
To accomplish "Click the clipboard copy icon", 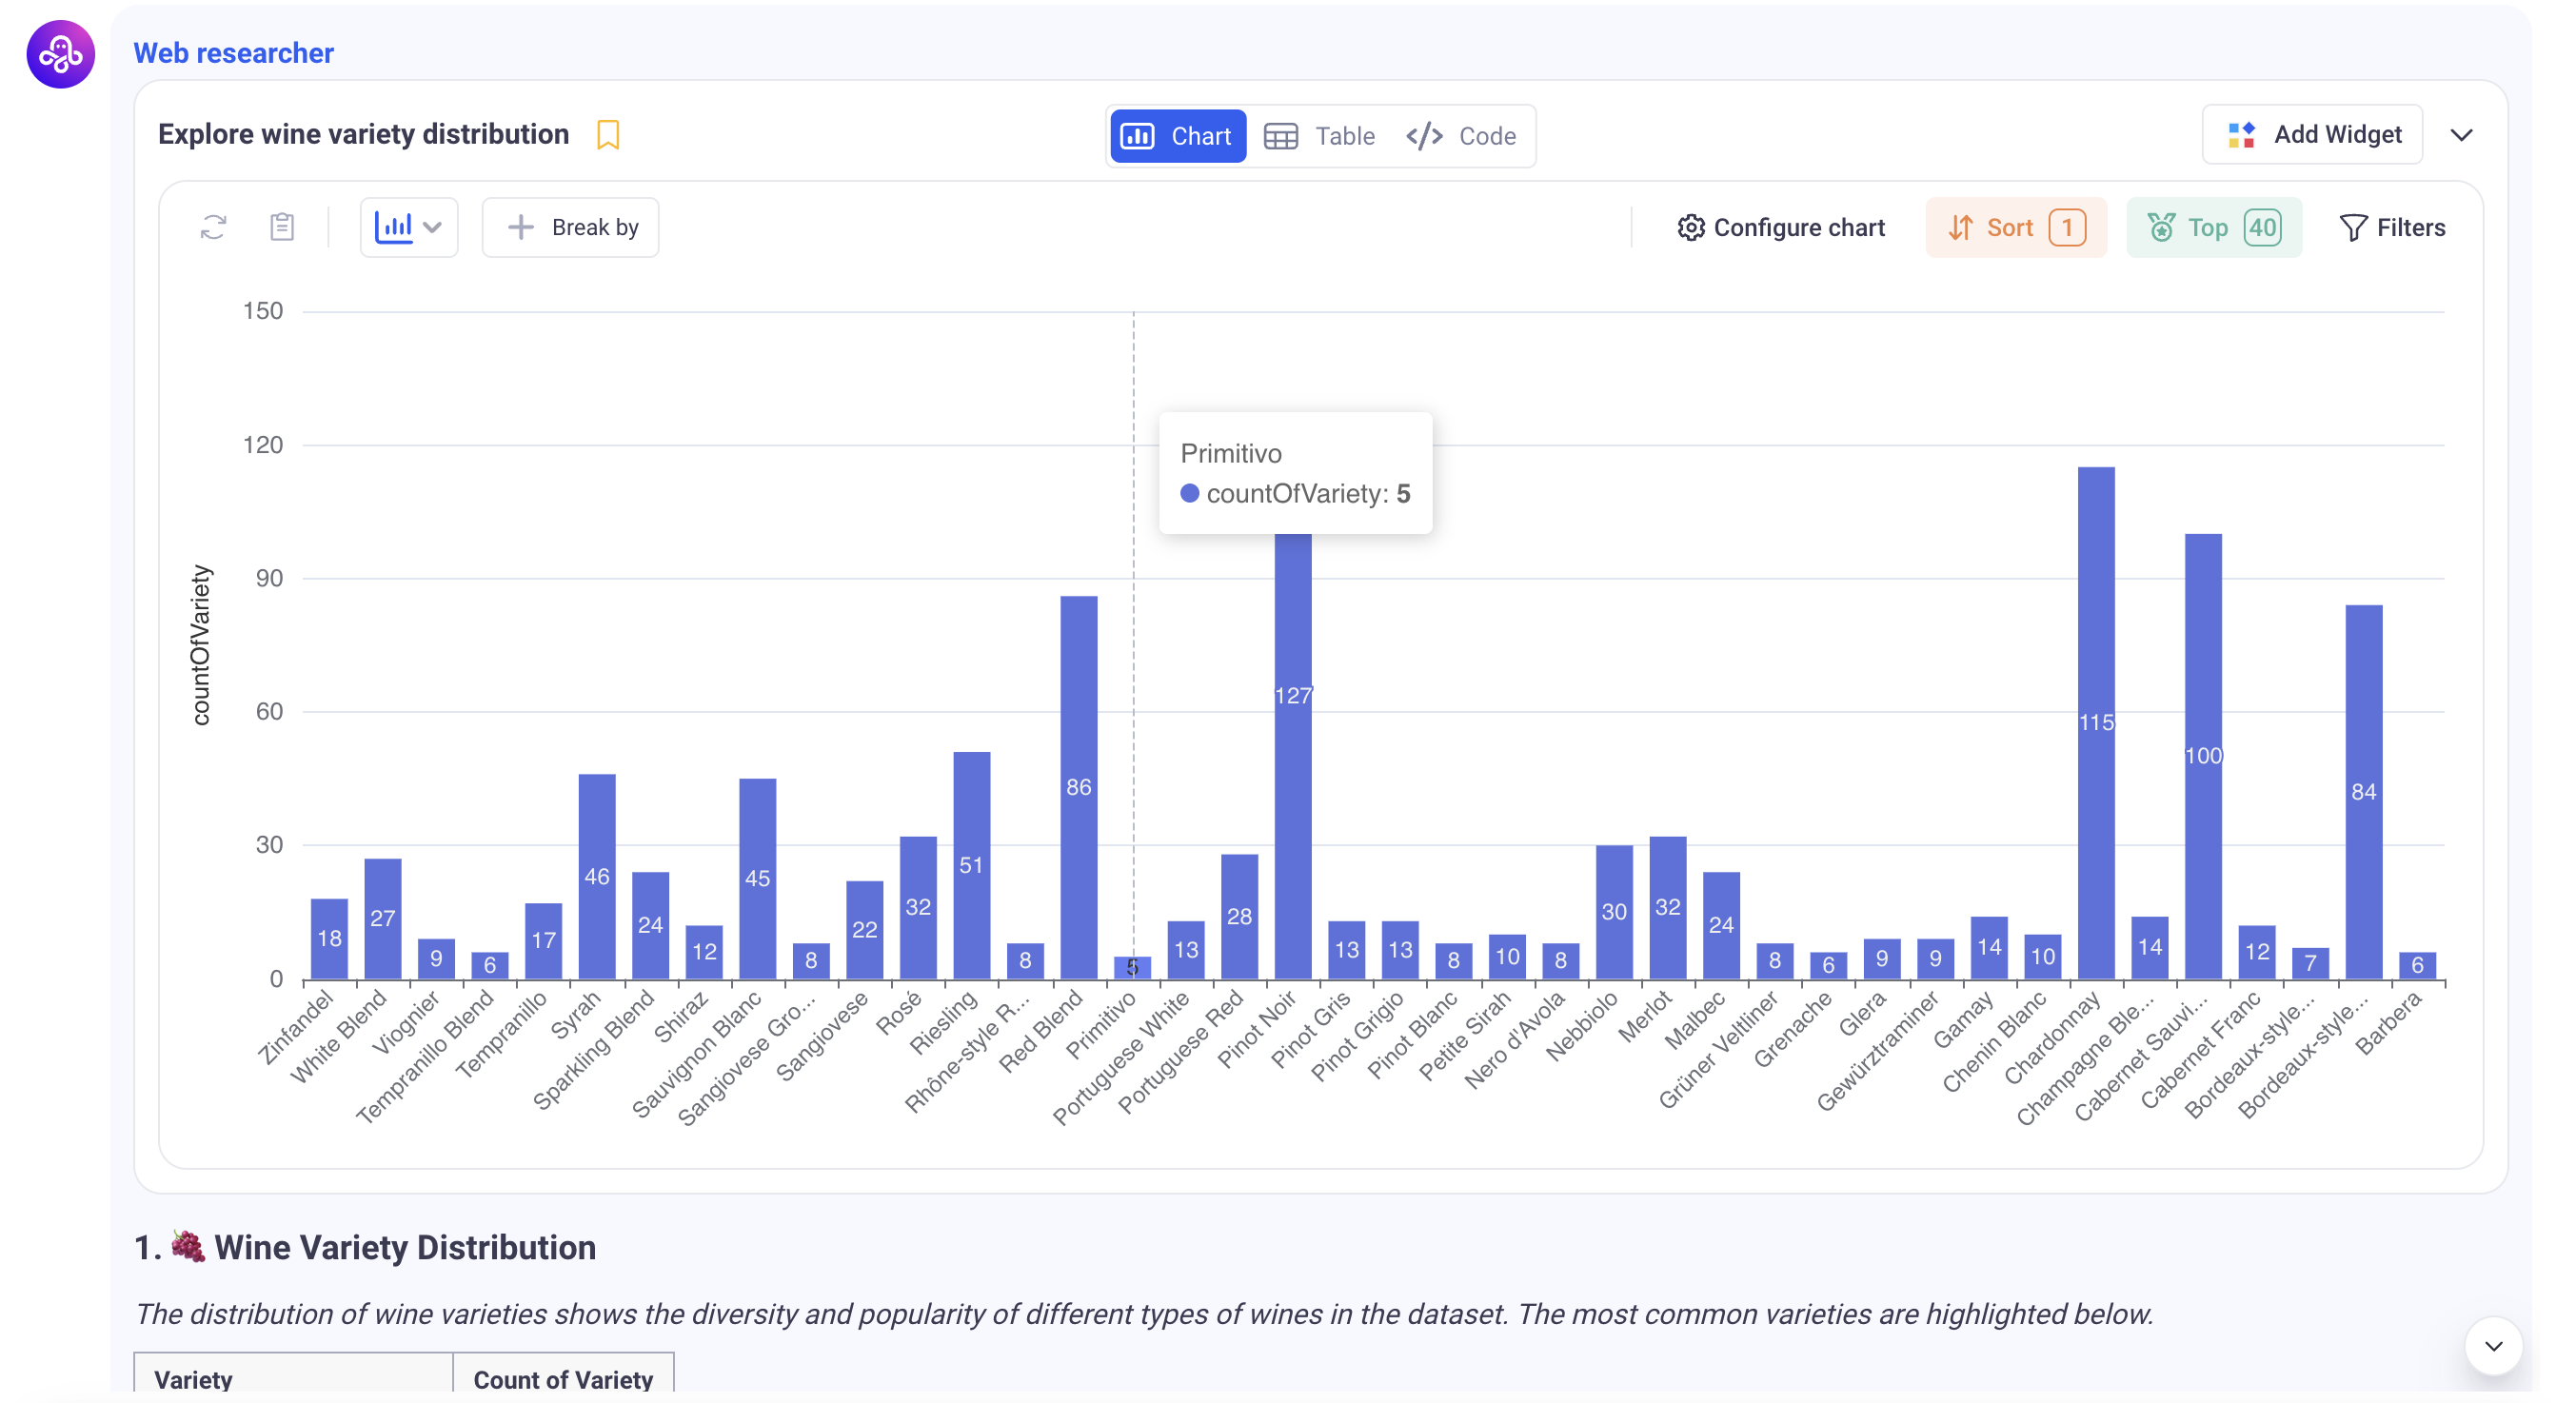I will tap(282, 227).
